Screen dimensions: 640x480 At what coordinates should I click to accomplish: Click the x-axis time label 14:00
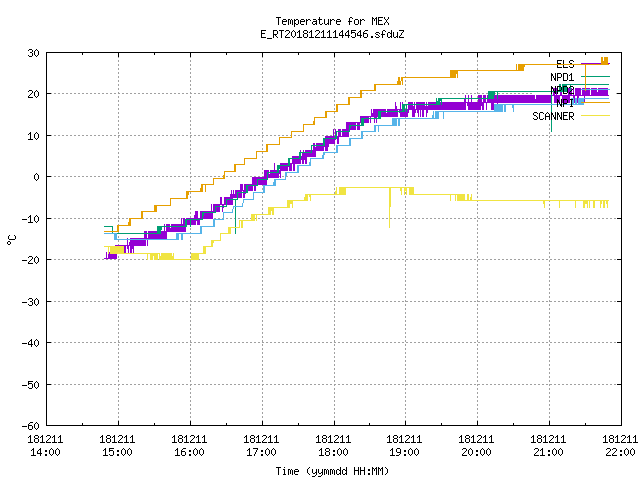pyautogui.click(x=46, y=453)
